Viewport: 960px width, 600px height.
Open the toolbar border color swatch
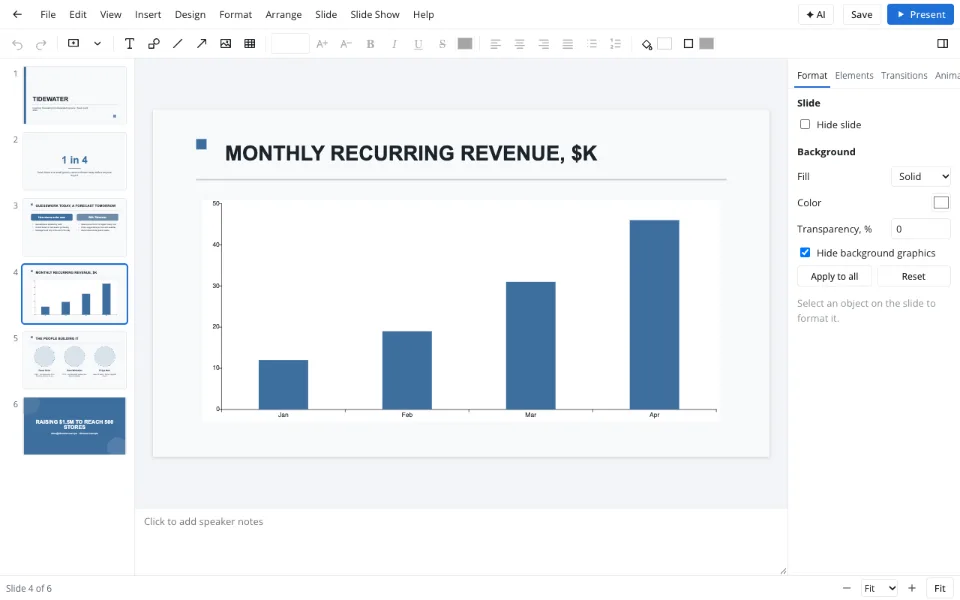707,43
